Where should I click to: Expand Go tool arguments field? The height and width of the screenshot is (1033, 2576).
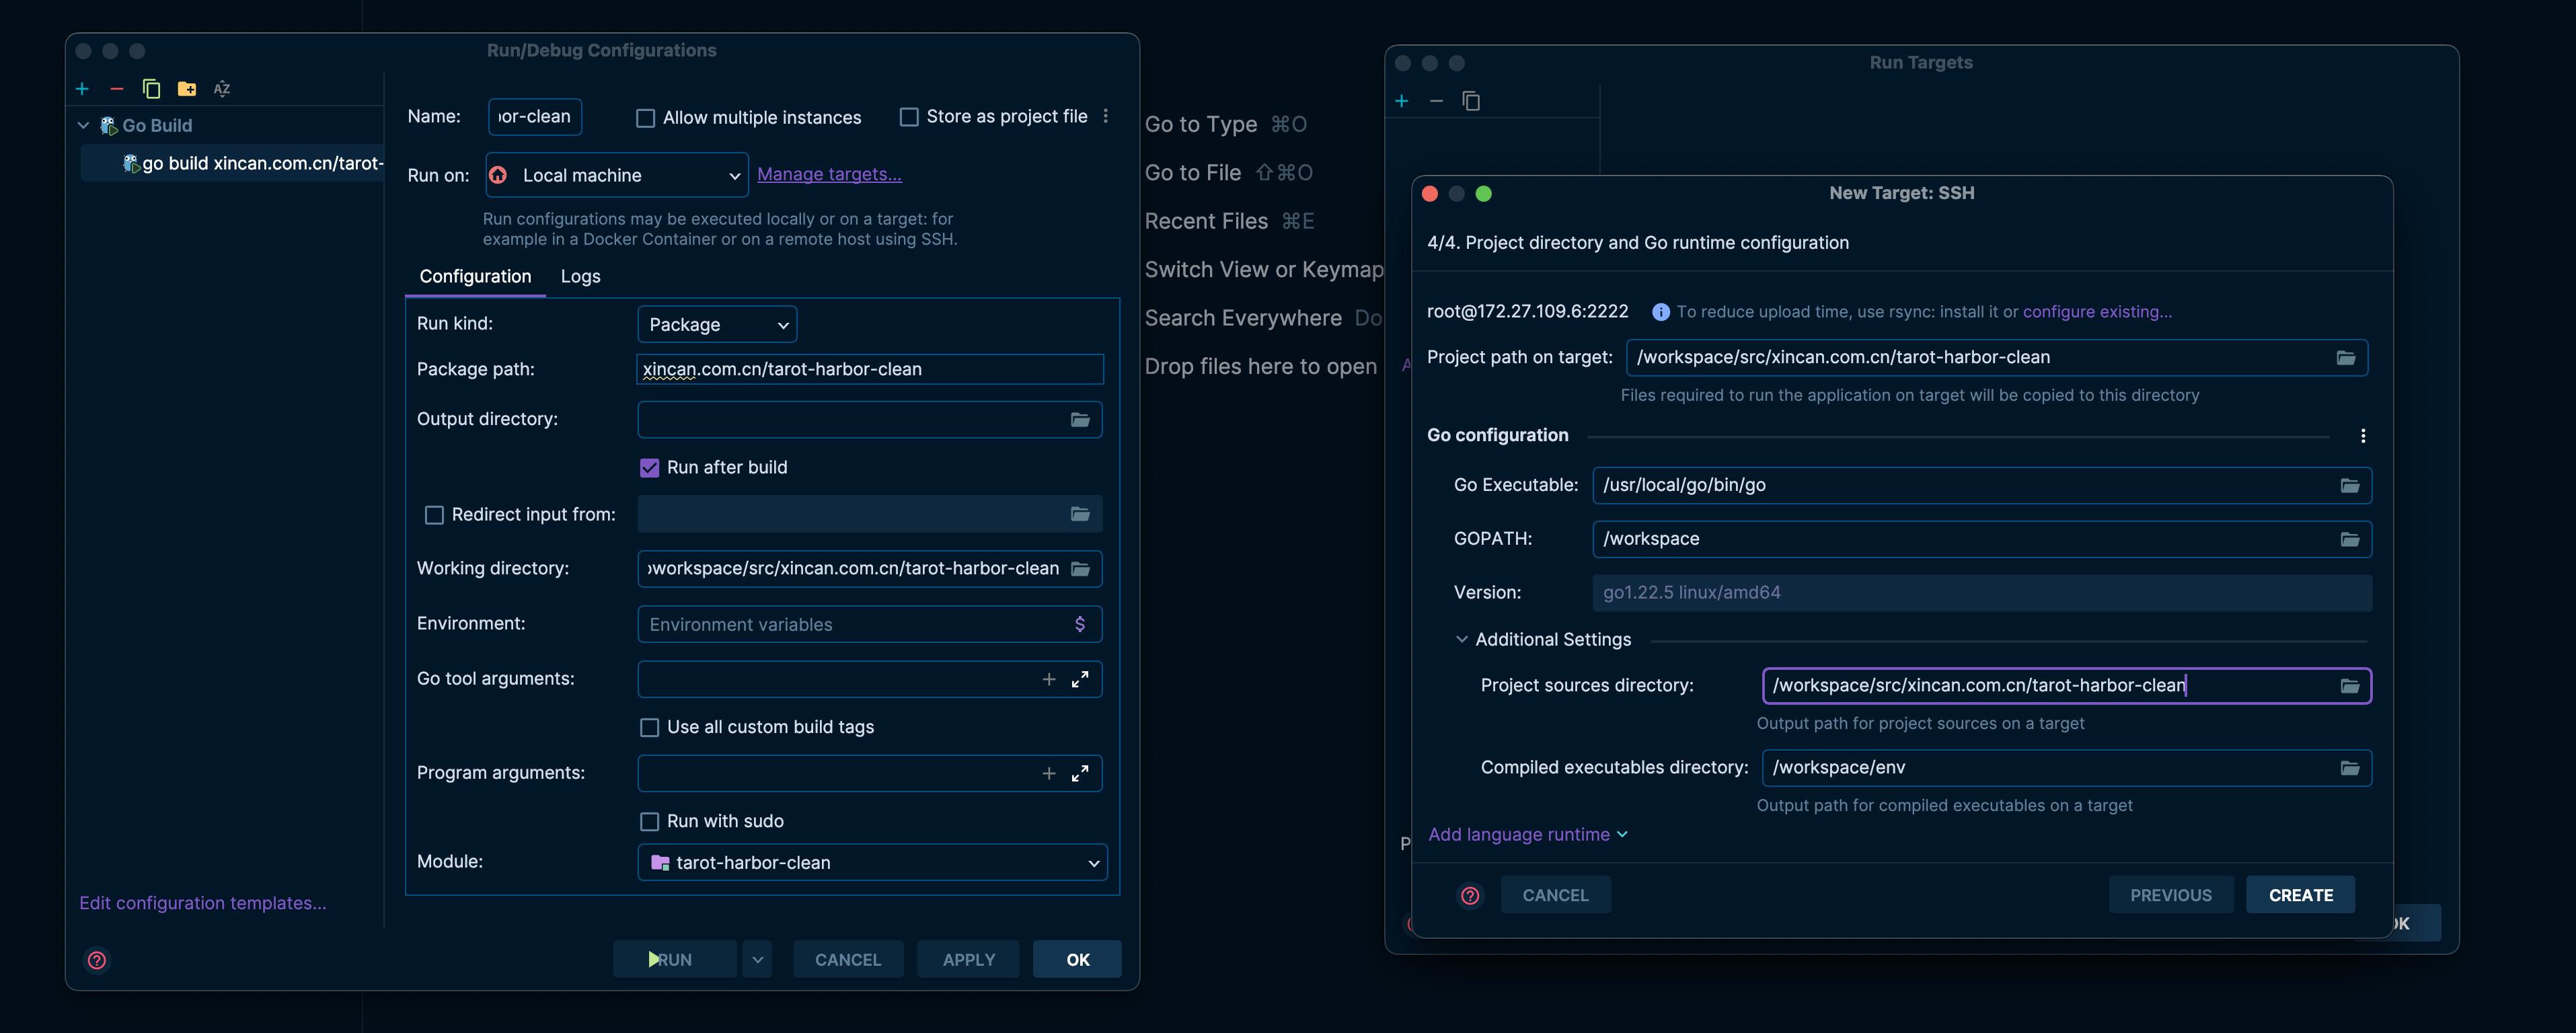pos(1080,680)
